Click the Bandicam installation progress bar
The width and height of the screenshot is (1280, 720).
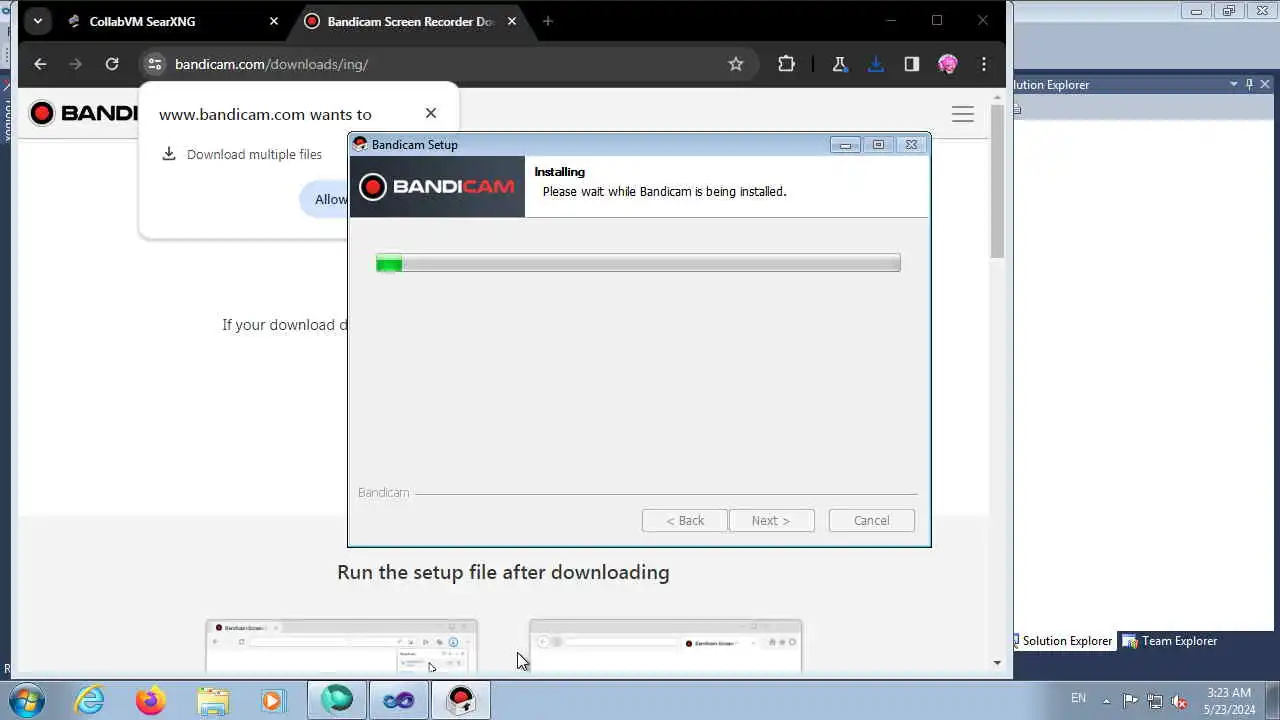pyautogui.click(x=638, y=263)
